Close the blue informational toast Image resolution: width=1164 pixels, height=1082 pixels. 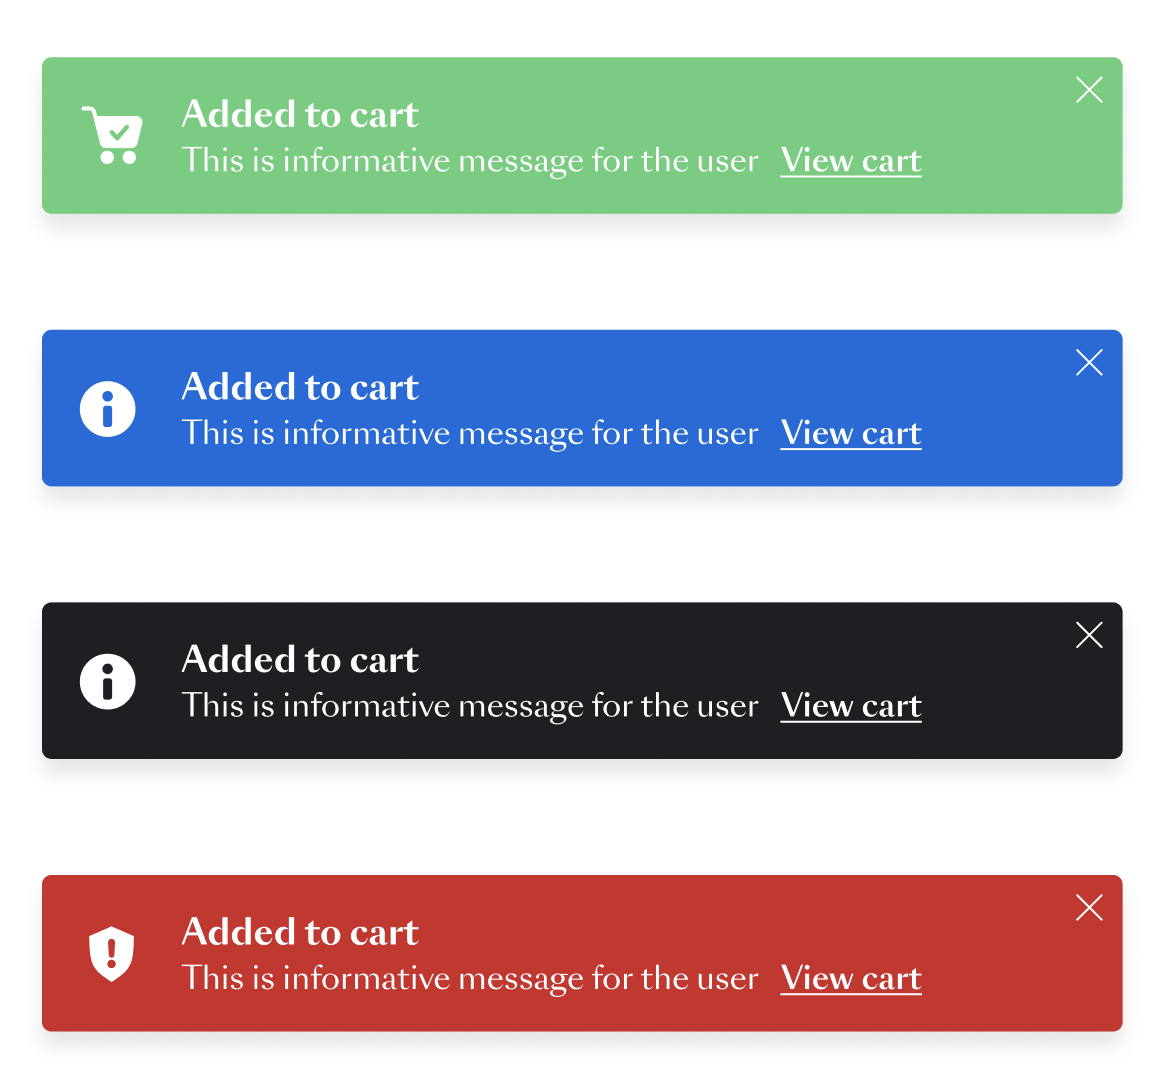point(1089,362)
